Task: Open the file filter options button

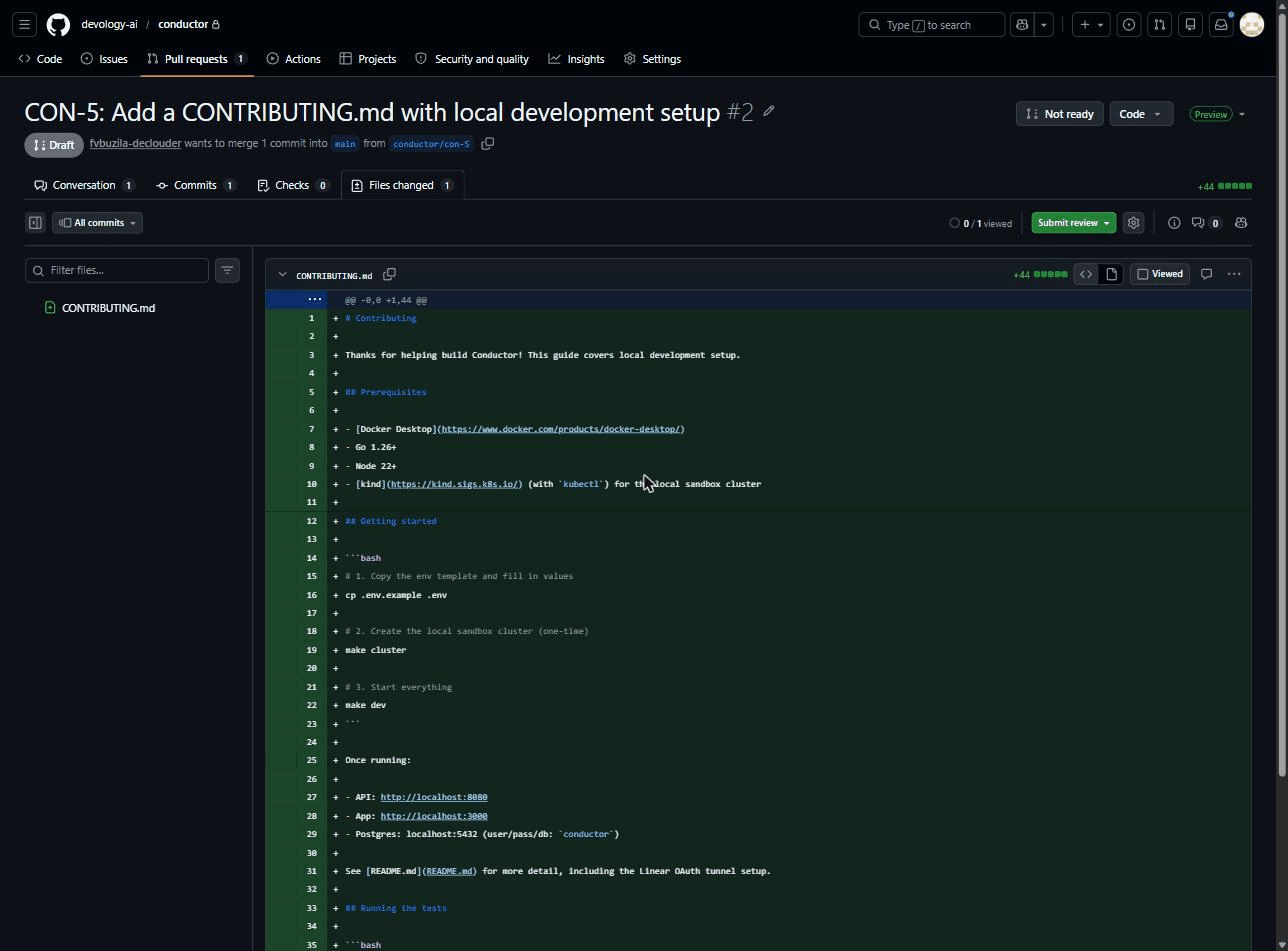Action: click(x=227, y=270)
